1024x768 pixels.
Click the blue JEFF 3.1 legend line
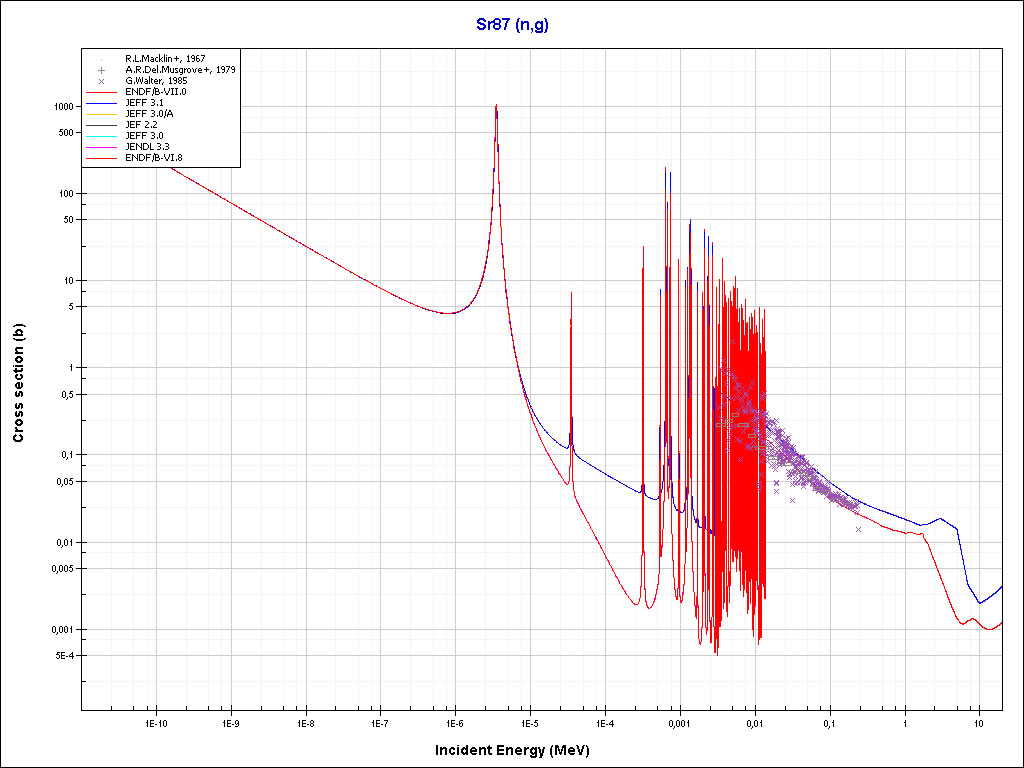point(101,103)
